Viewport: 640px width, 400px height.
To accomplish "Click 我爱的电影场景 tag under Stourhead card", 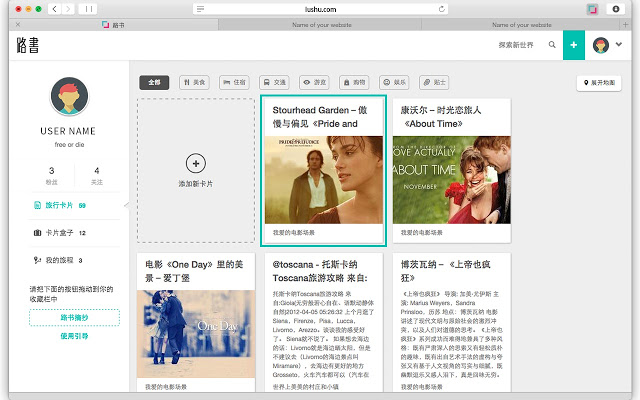I will [x=293, y=233].
